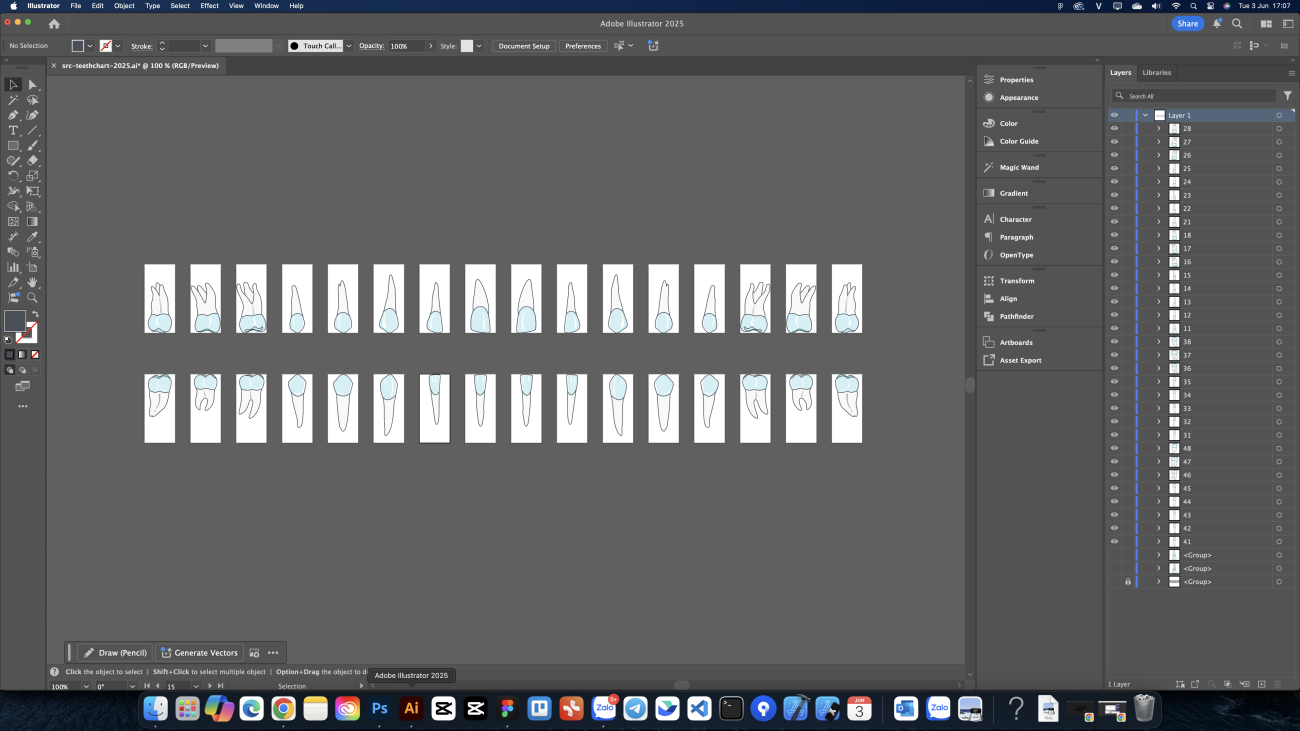Screen dimensions: 1300x731
Task: Click the Draw (Pencil) button
Action: click(x=115, y=653)
